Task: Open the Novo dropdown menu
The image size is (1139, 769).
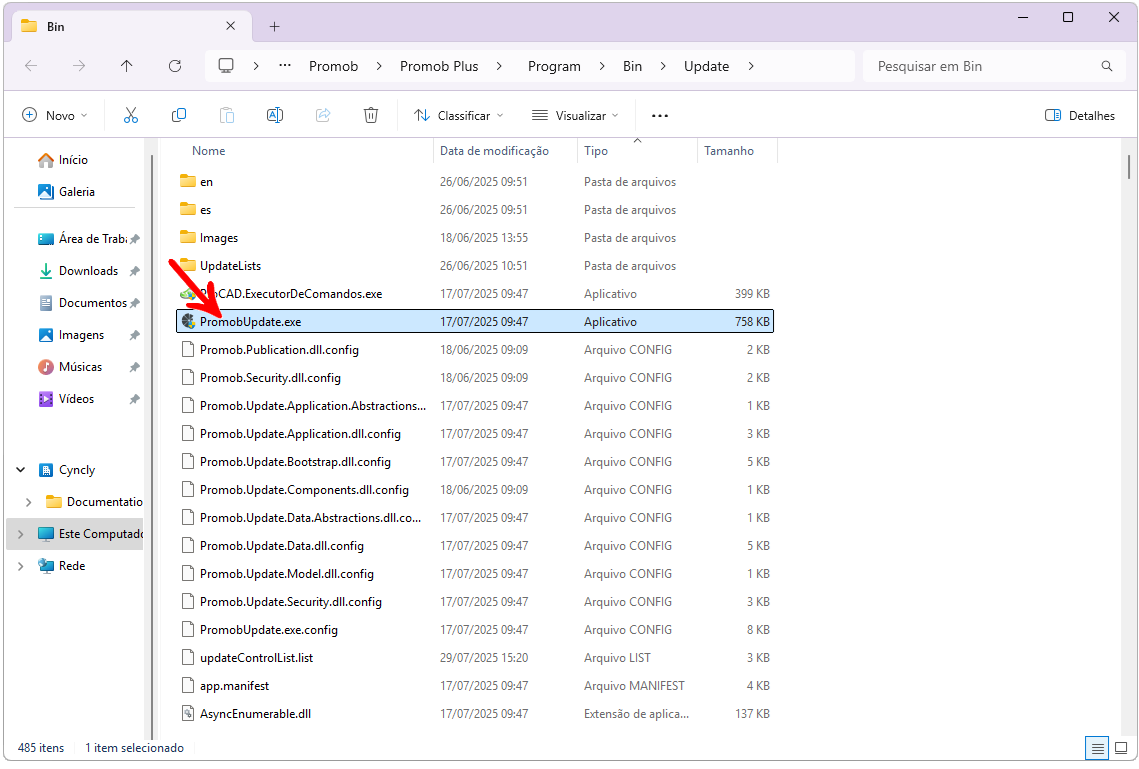Action: [55, 115]
